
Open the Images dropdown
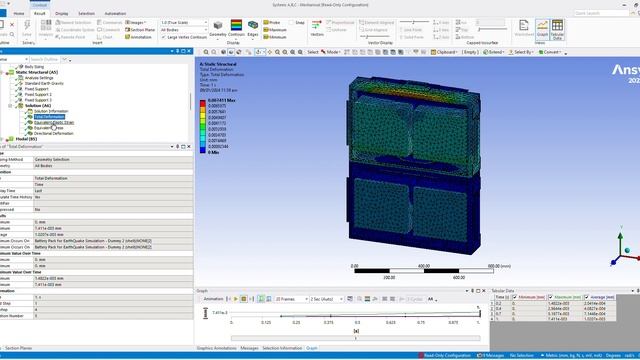(135, 22)
